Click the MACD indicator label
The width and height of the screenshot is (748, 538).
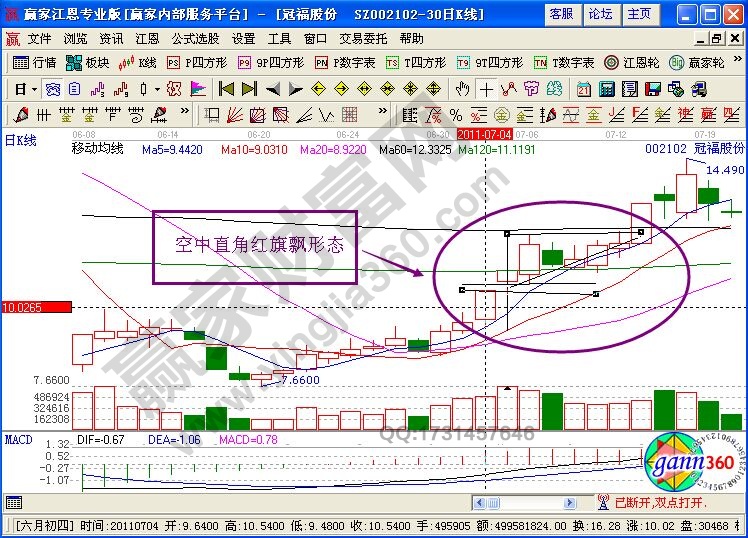pos(18,439)
